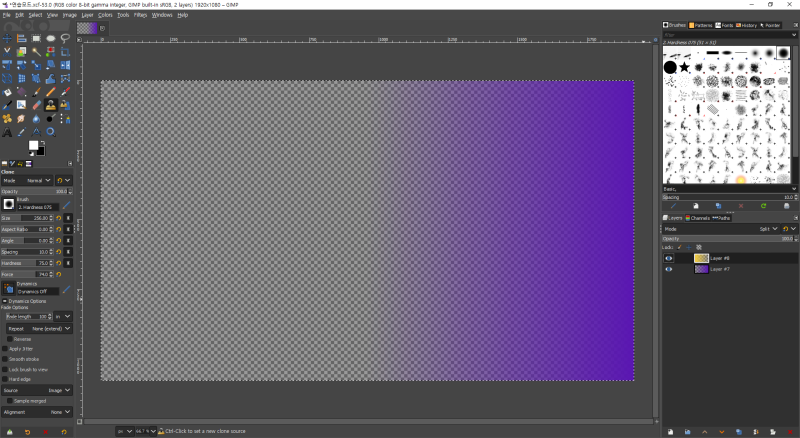Select the Eraser tool
The height and width of the screenshot is (438, 800).
coord(36,105)
